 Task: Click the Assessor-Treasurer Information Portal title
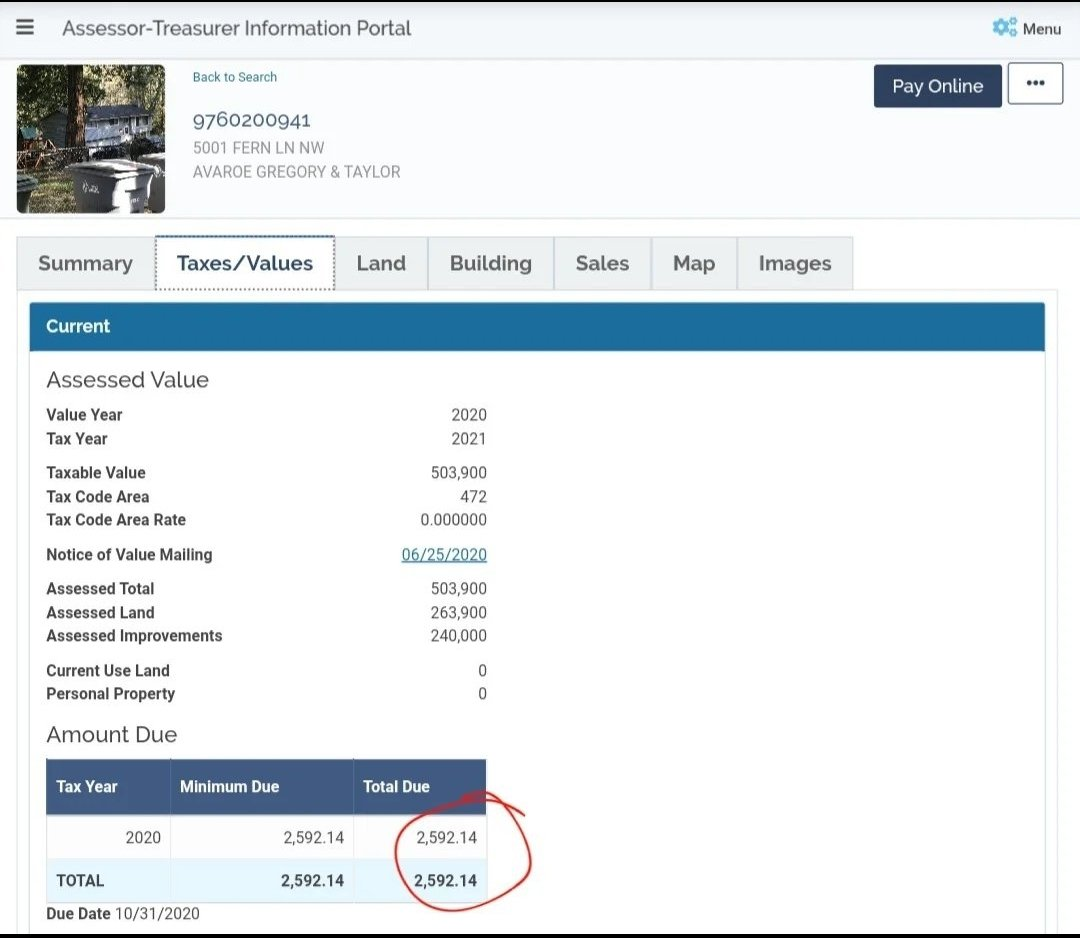coord(236,28)
